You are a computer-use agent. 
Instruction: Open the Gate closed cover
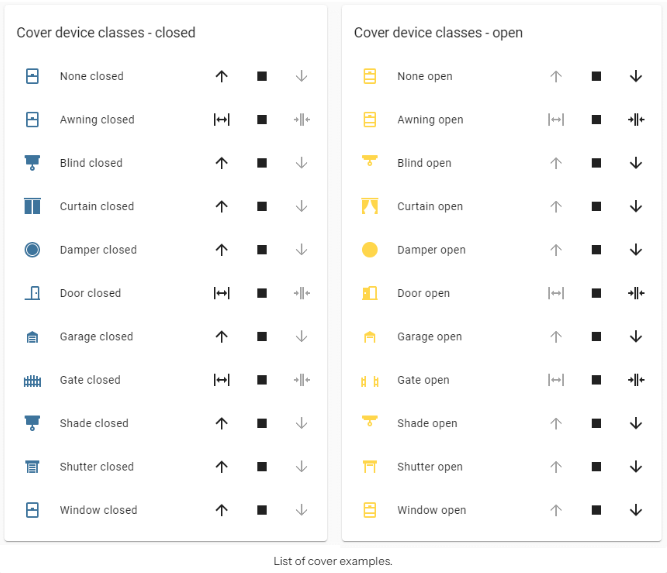point(222,380)
